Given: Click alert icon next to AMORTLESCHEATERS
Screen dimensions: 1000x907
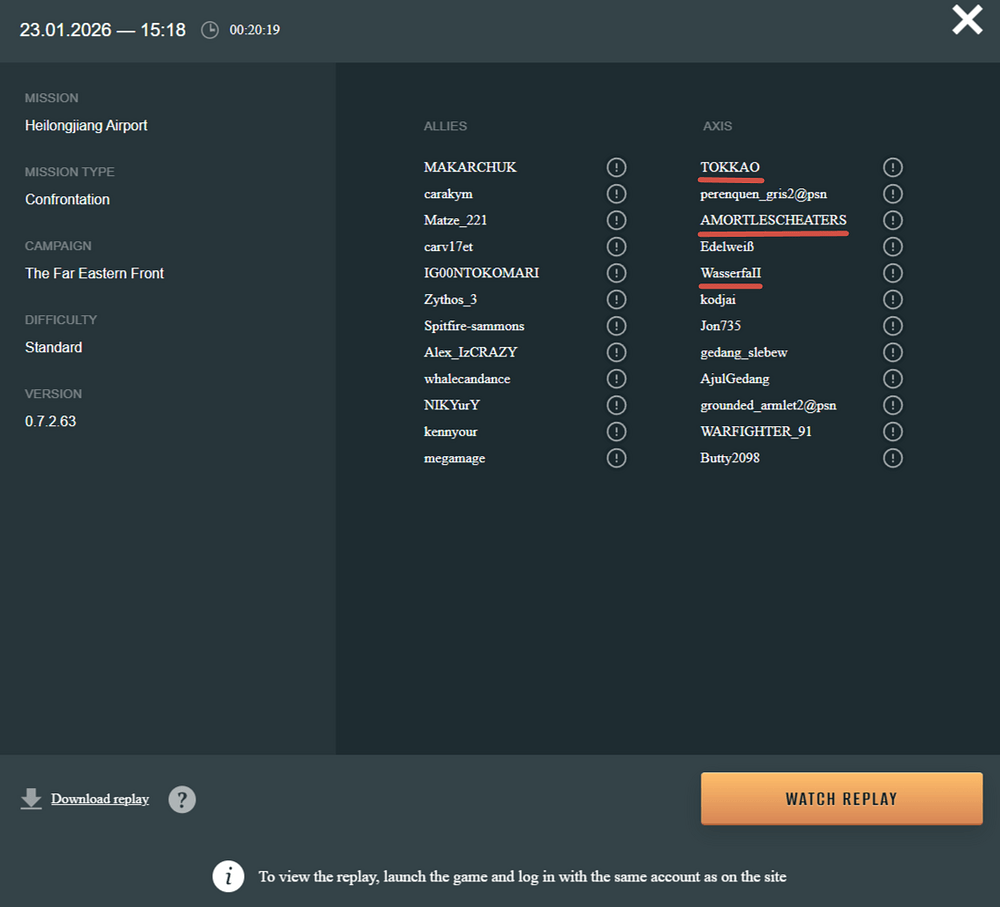Looking at the screenshot, I should point(893,220).
